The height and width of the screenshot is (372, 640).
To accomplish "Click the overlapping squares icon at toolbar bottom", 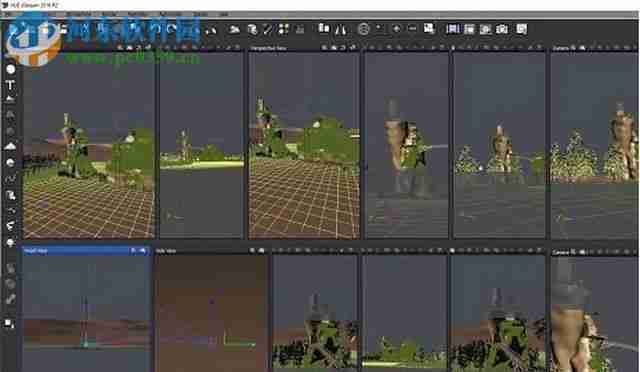I will click(9, 324).
